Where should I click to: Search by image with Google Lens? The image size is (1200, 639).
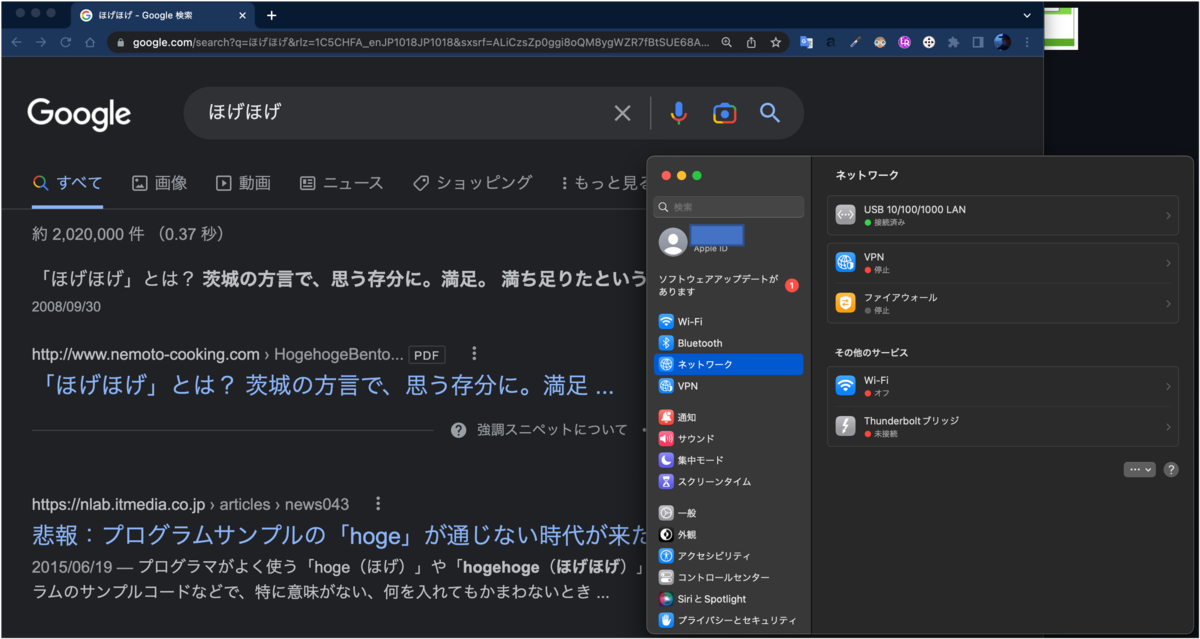725,113
